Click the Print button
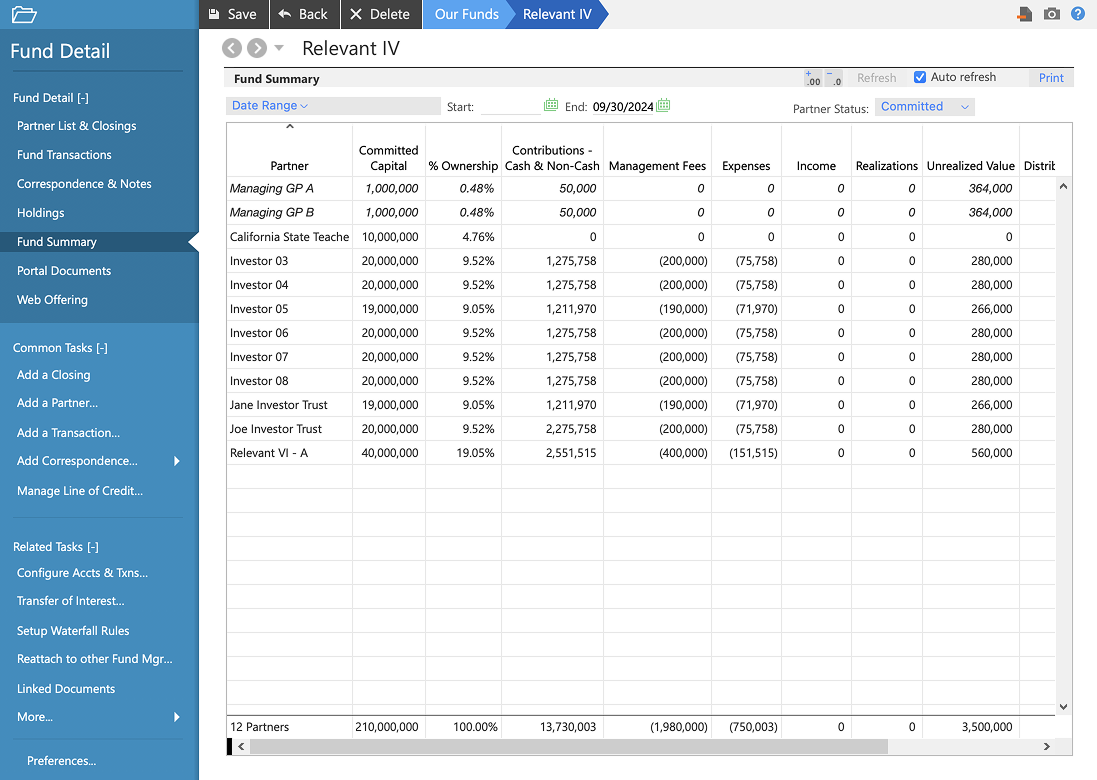The image size is (1097, 780). (1051, 78)
